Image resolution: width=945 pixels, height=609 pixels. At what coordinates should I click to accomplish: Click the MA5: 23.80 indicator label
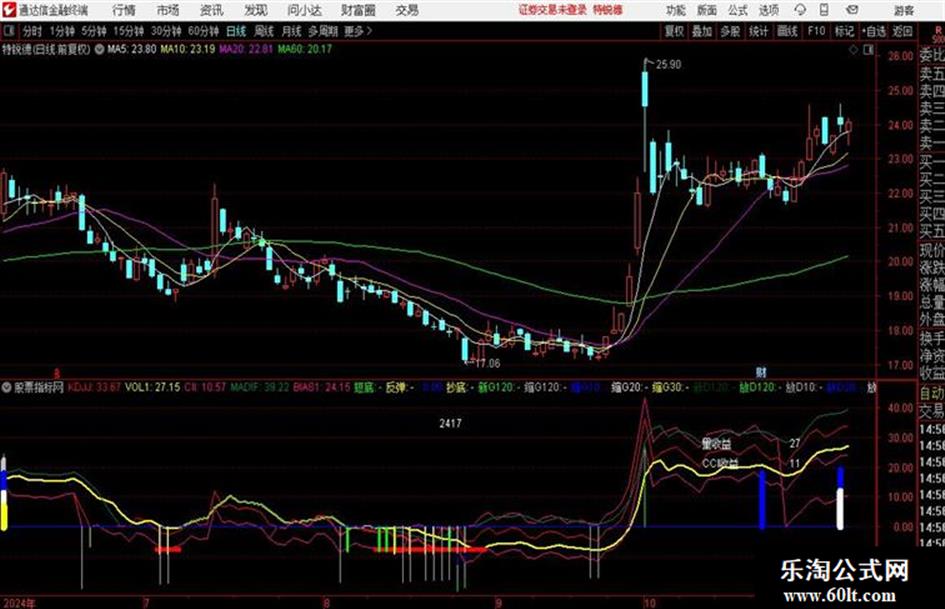tap(131, 49)
